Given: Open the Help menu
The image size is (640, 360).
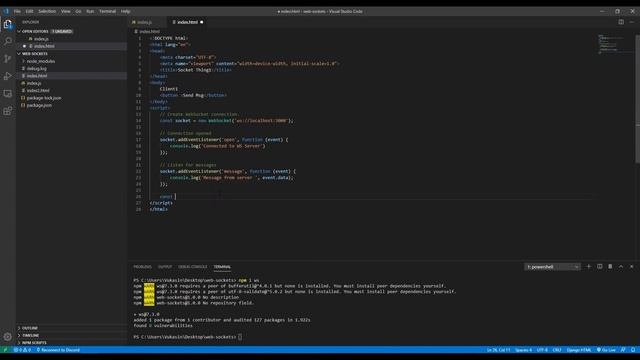Looking at the screenshot, I should [x=125, y=11].
